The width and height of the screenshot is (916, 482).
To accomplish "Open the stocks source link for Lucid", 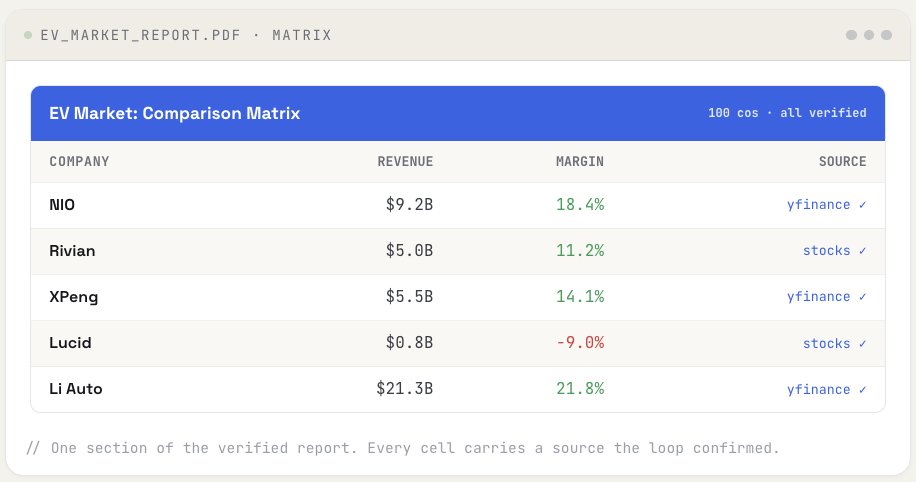I will [826, 344].
